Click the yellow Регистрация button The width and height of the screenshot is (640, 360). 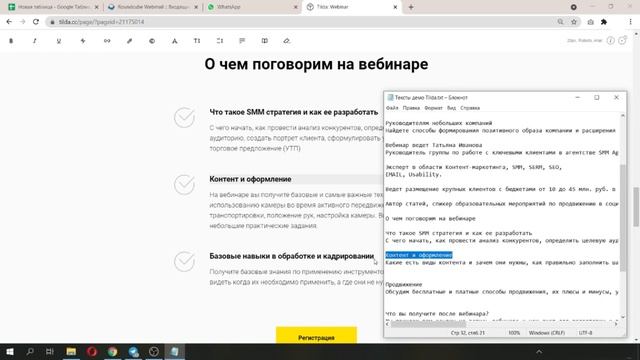[x=316, y=336]
